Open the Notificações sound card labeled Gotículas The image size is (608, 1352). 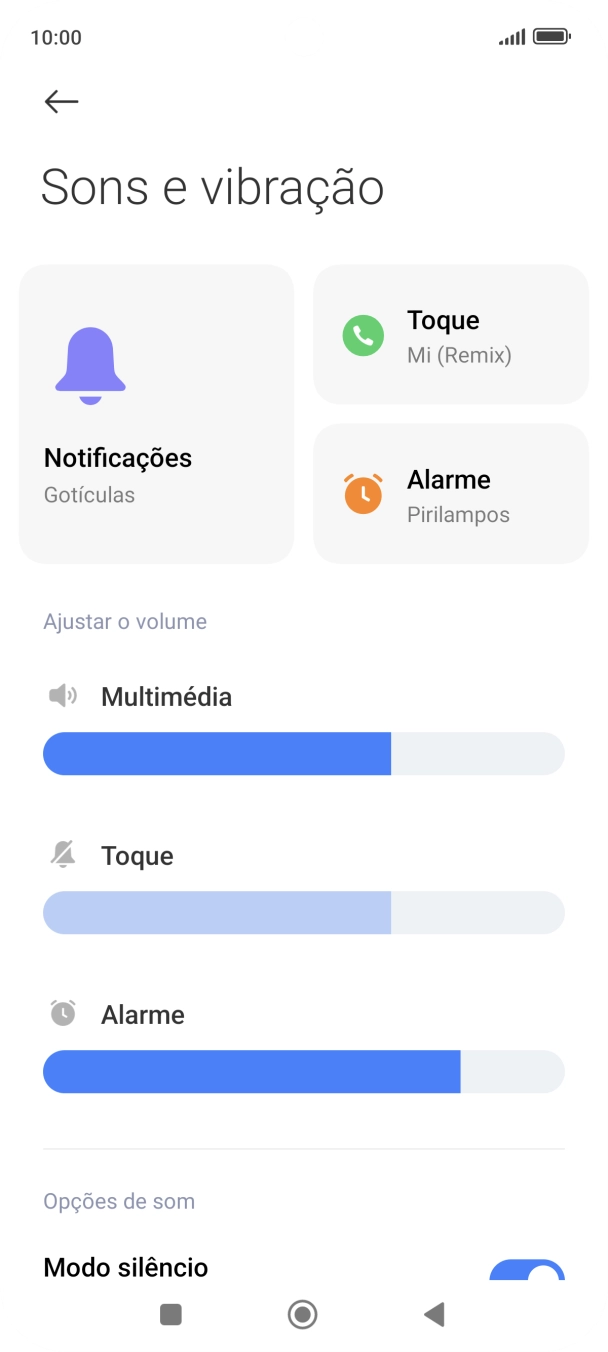pos(155,413)
